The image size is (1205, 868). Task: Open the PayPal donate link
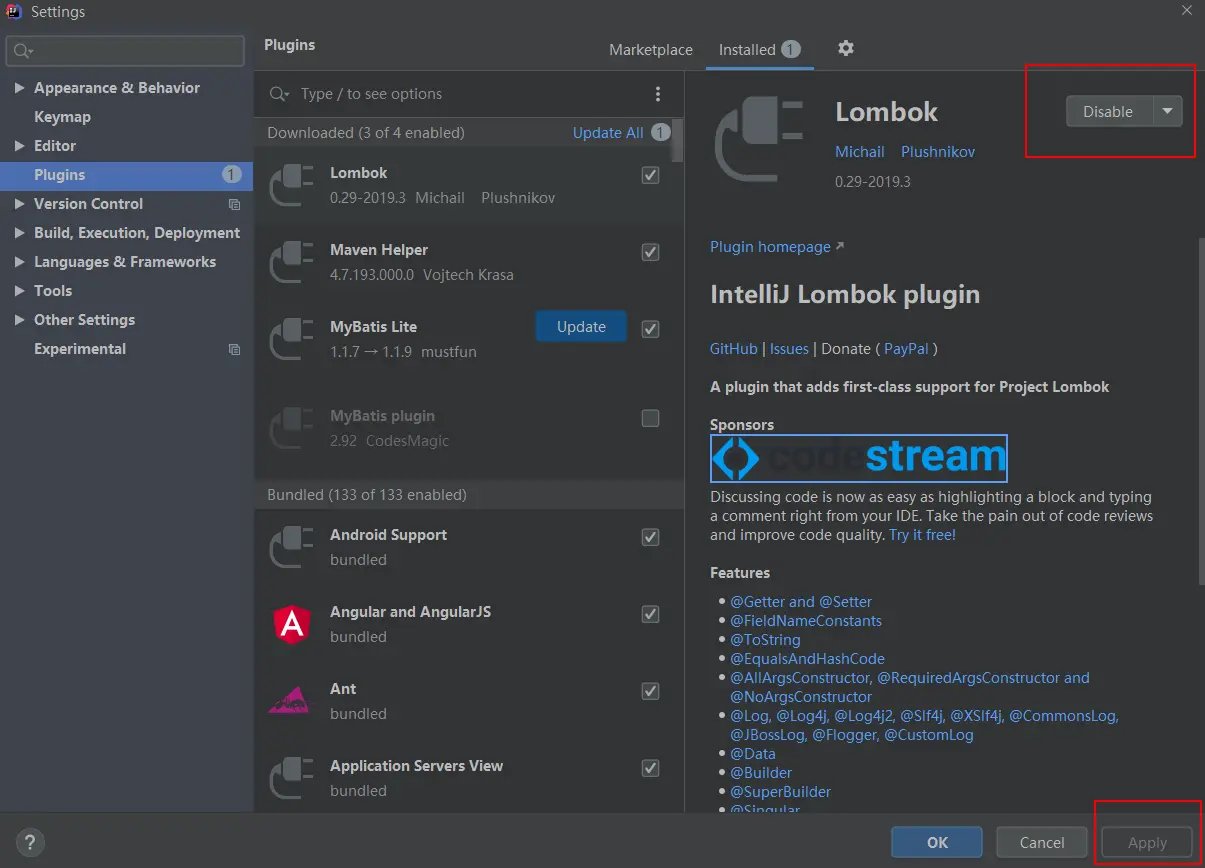click(907, 349)
